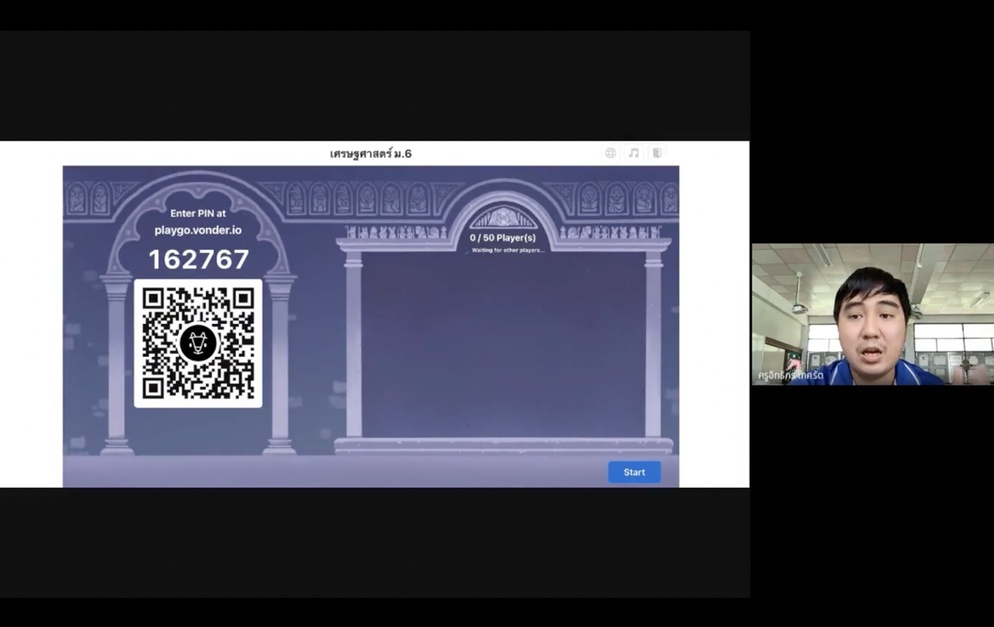This screenshot has height=627, width=994.
Task: Click the Enter PIN at label
Action: 198,214
